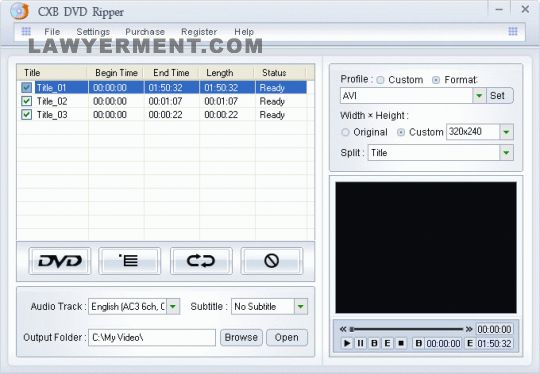Viewport: 540px width, 374px height.
Task: Select the Title_02 row name
Action: 52,101
